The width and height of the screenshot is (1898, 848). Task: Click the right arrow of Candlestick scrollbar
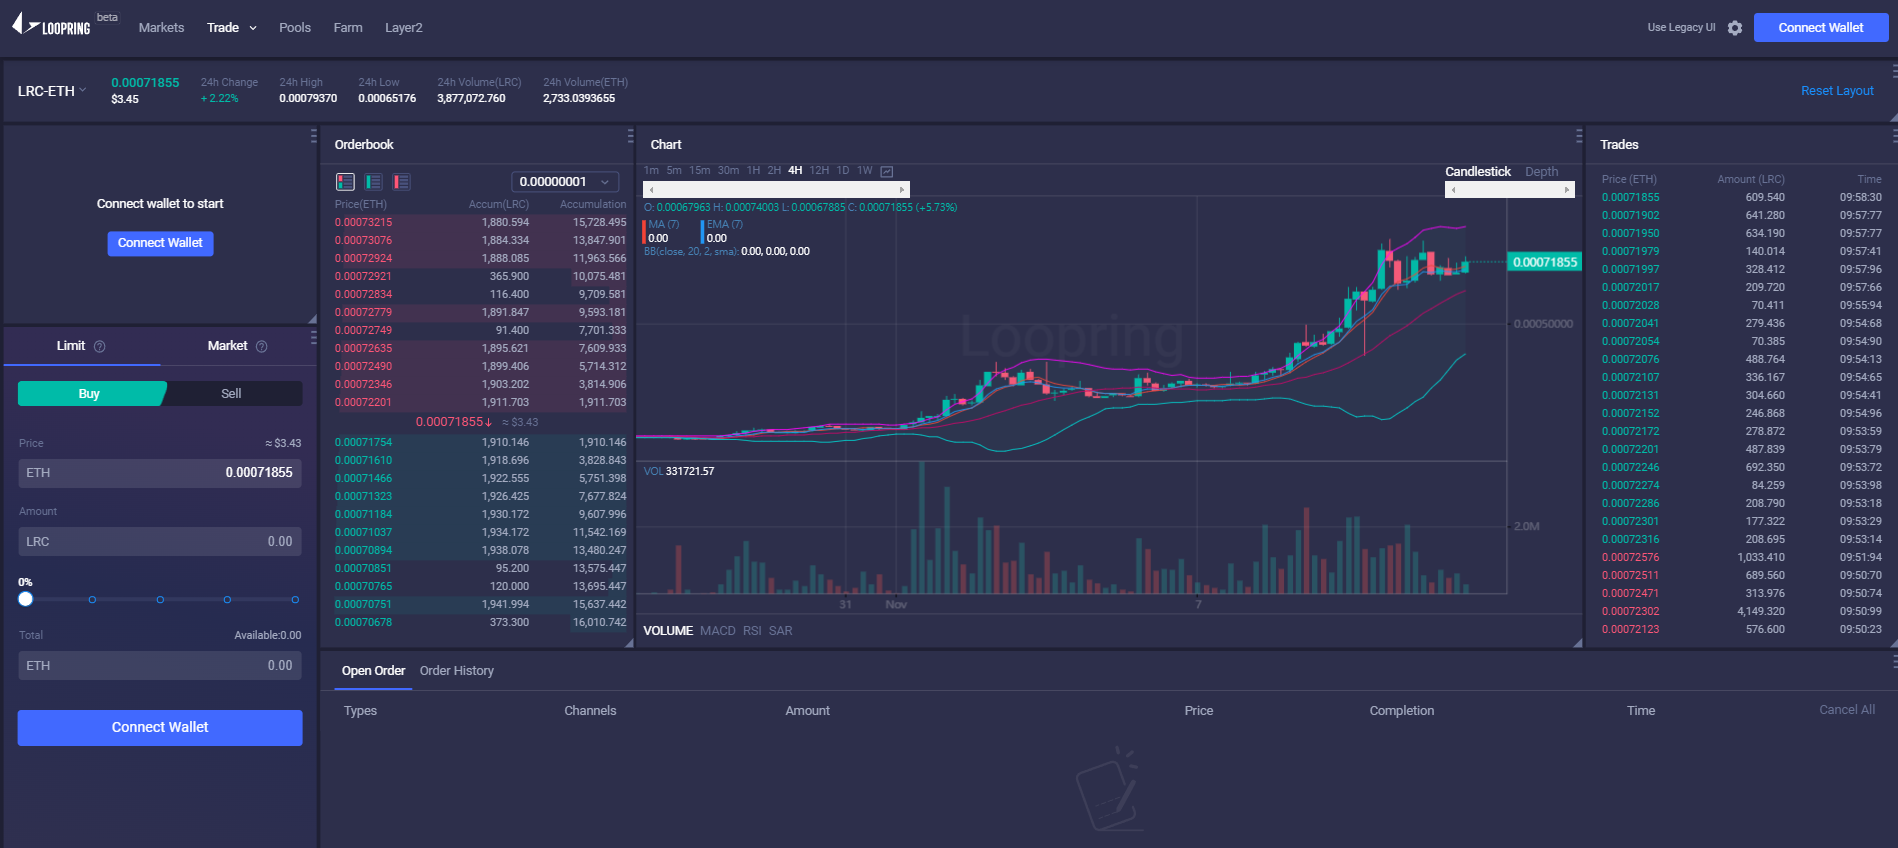(x=1567, y=190)
